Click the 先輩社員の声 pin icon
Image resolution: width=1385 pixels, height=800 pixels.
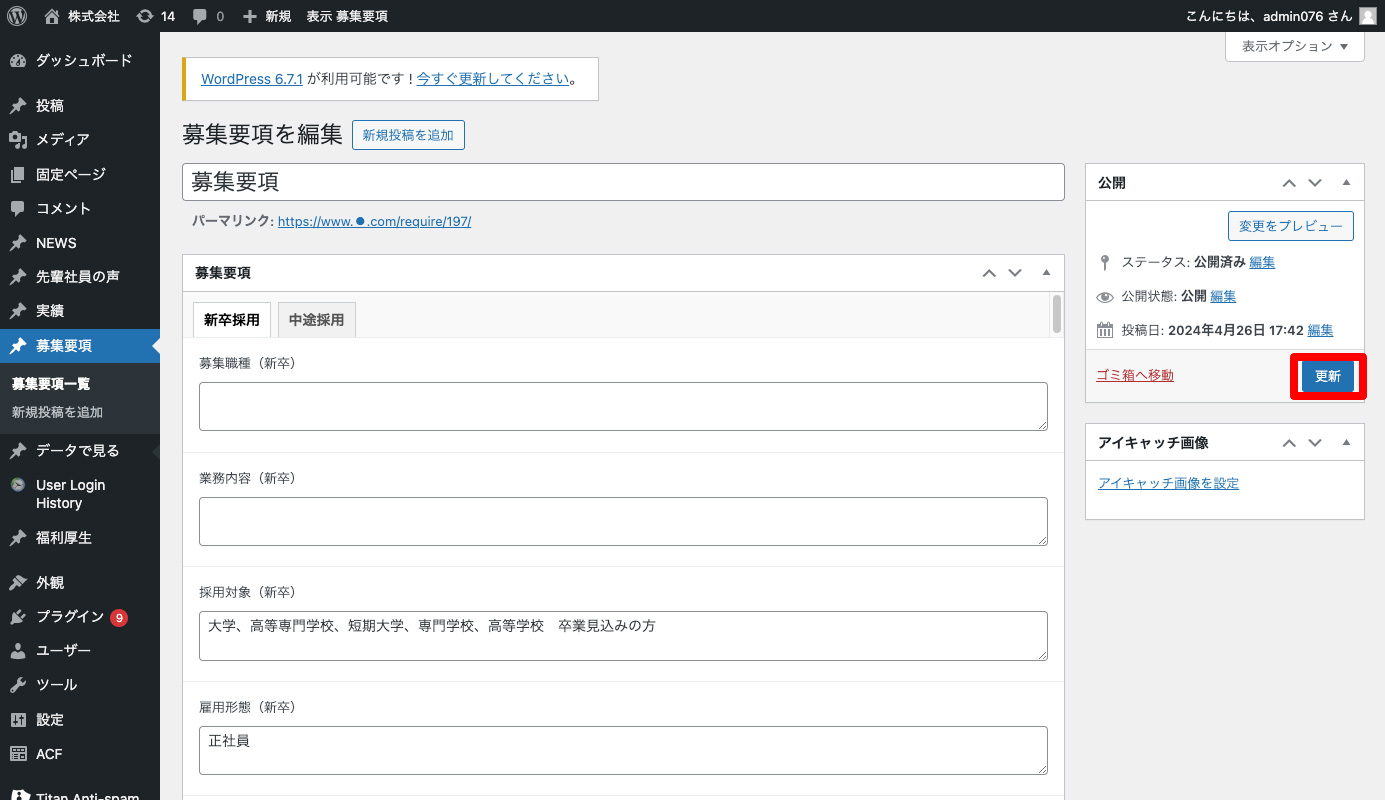18,277
